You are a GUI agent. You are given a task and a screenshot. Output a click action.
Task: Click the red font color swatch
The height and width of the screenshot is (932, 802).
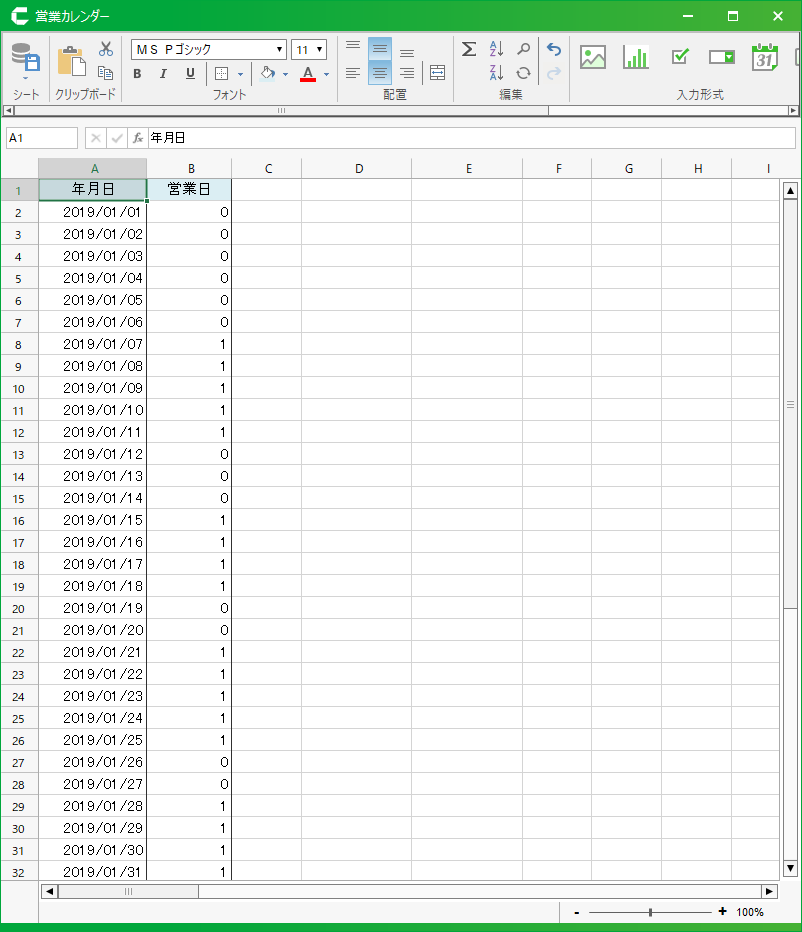point(308,74)
